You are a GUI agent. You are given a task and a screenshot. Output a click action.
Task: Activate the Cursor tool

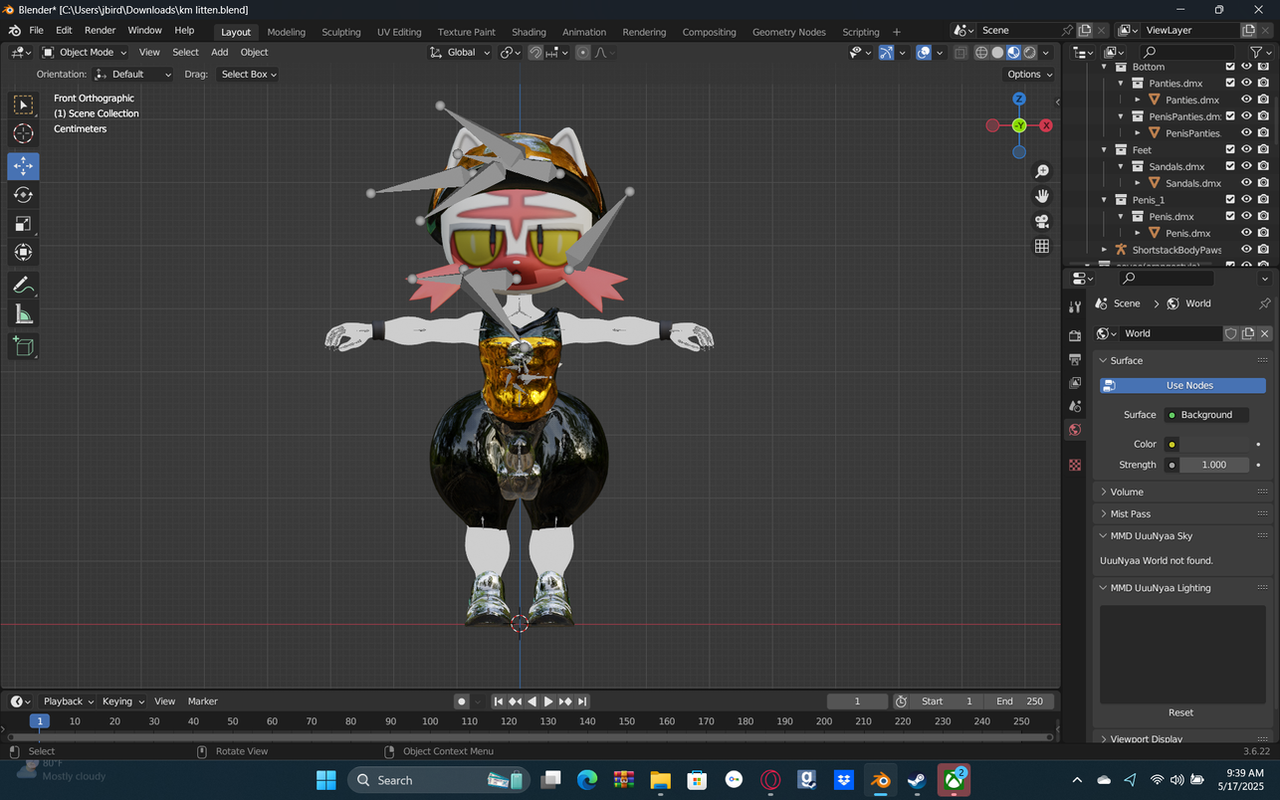pos(23,134)
